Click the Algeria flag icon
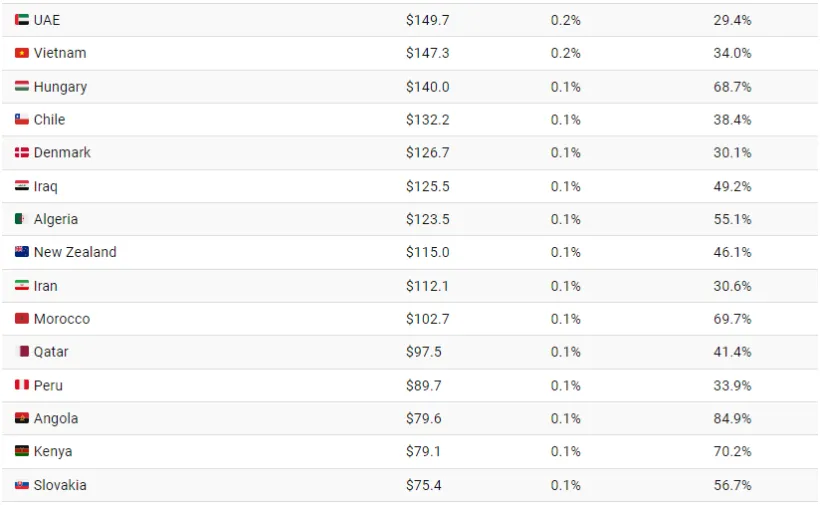The width and height of the screenshot is (820, 505). tap(21, 219)
